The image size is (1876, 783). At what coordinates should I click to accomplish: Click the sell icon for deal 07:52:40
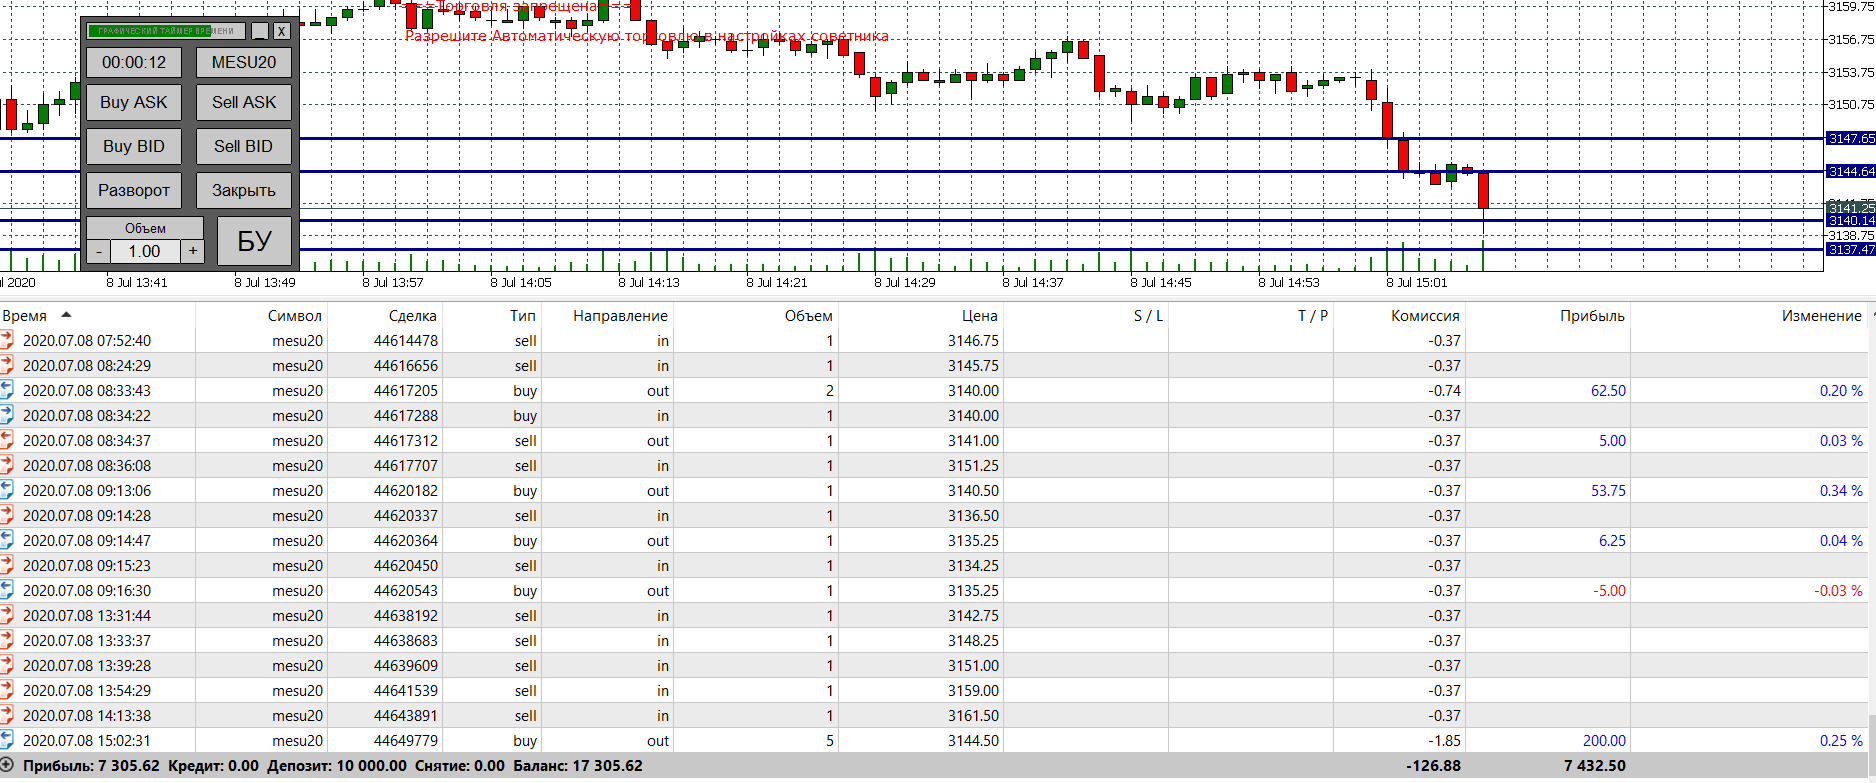click(7, 340)
